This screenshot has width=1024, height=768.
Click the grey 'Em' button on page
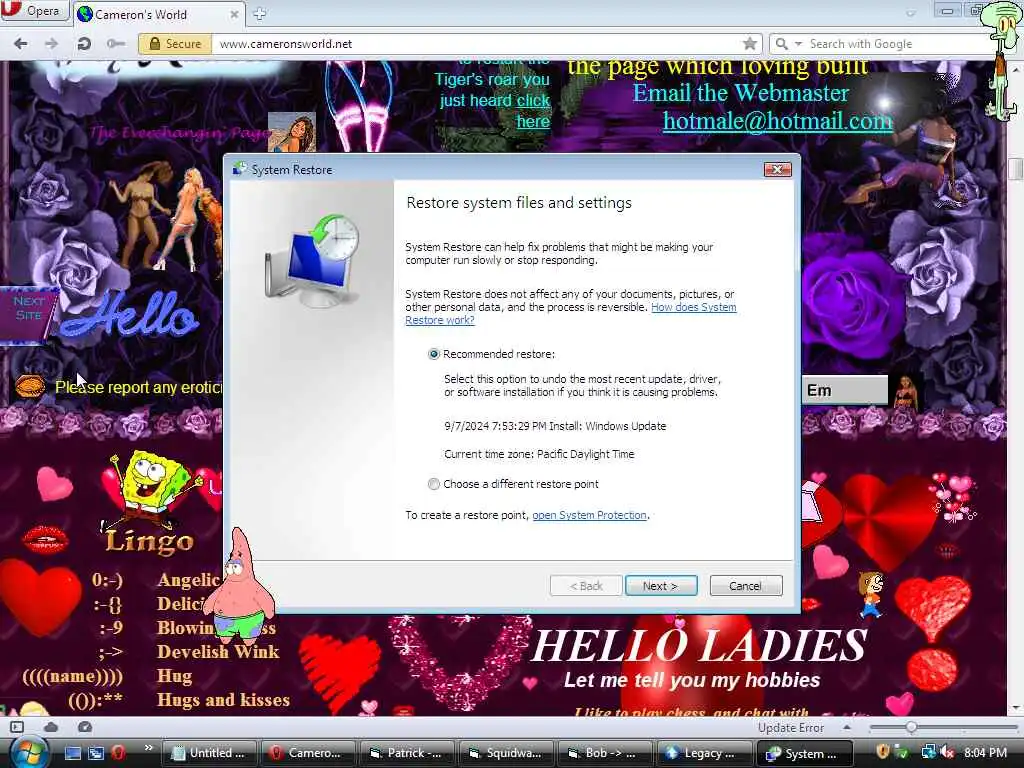(844, 390)
